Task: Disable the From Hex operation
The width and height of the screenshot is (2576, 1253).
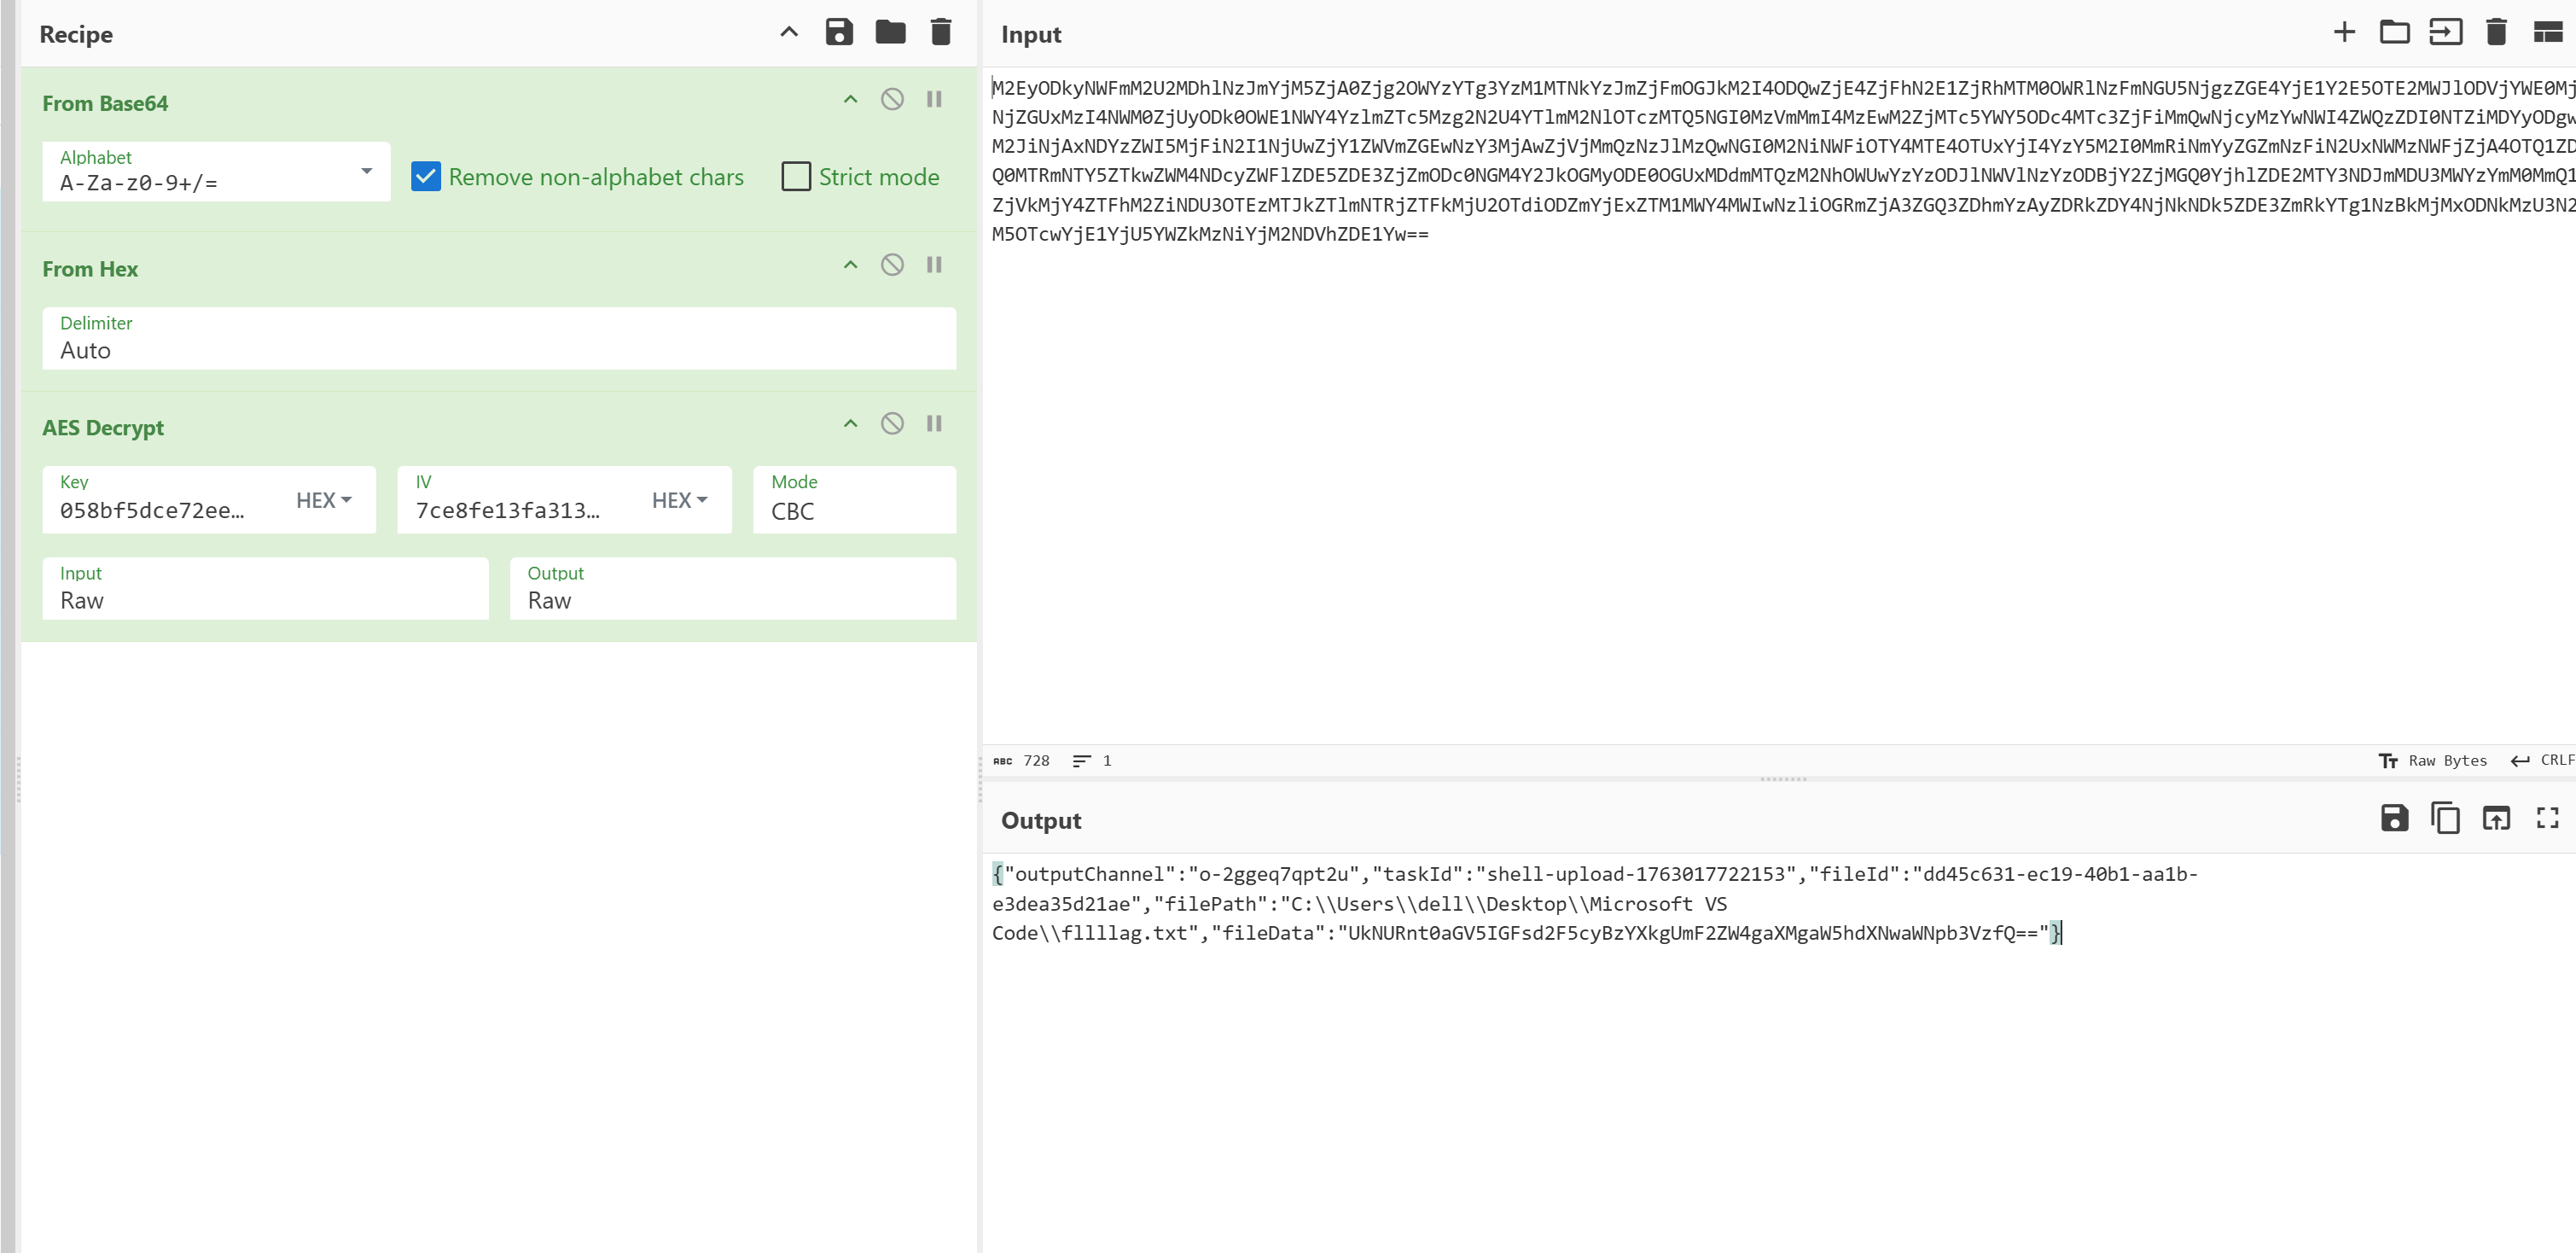Action: 892,265
